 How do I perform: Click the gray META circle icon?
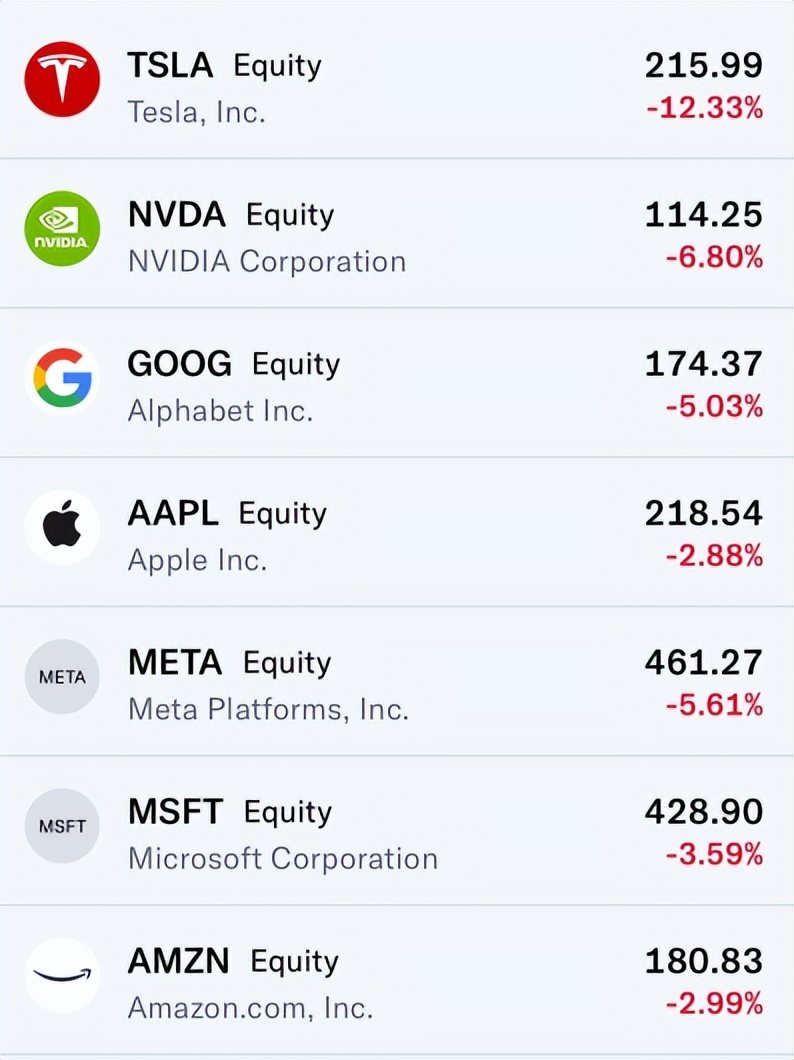[x=62, y=677]
